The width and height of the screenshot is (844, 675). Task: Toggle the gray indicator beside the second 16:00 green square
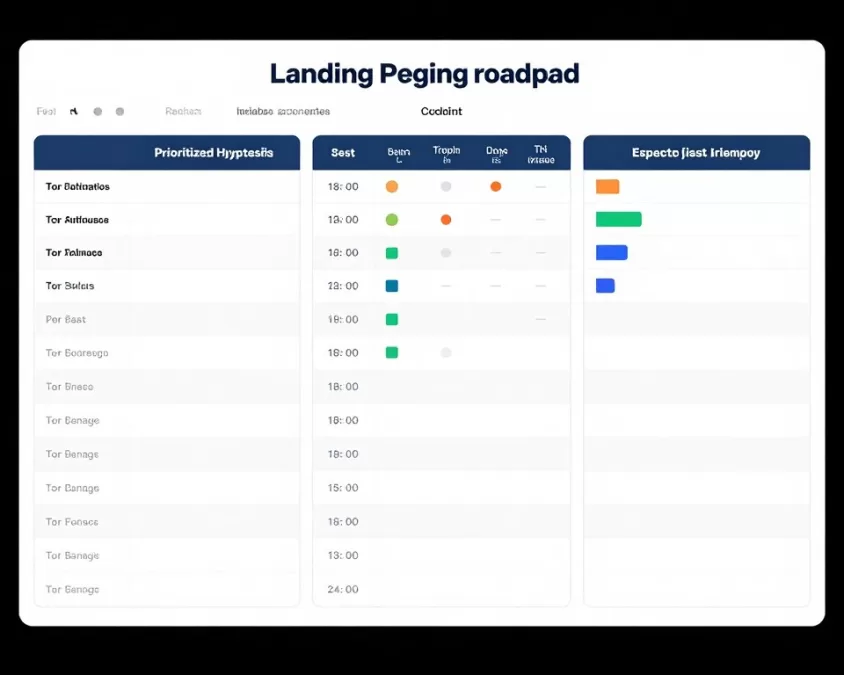(444, 353)
